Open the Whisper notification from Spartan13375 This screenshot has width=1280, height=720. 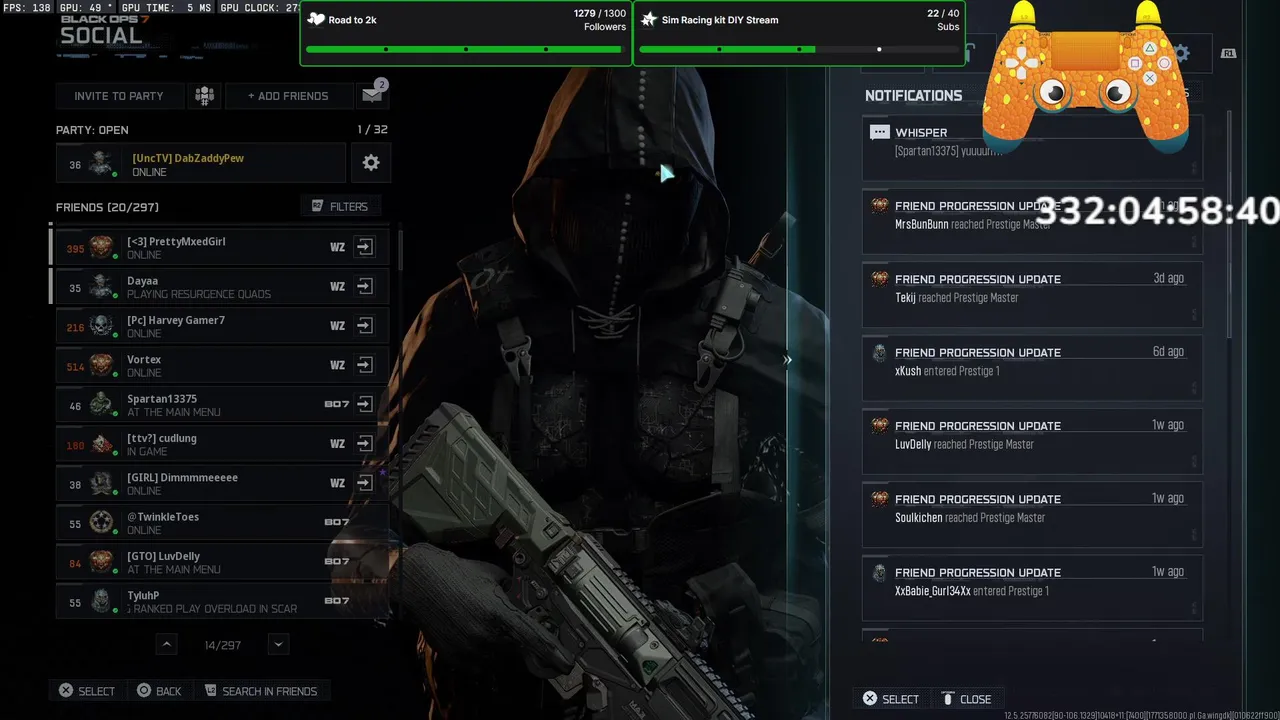1032,150
